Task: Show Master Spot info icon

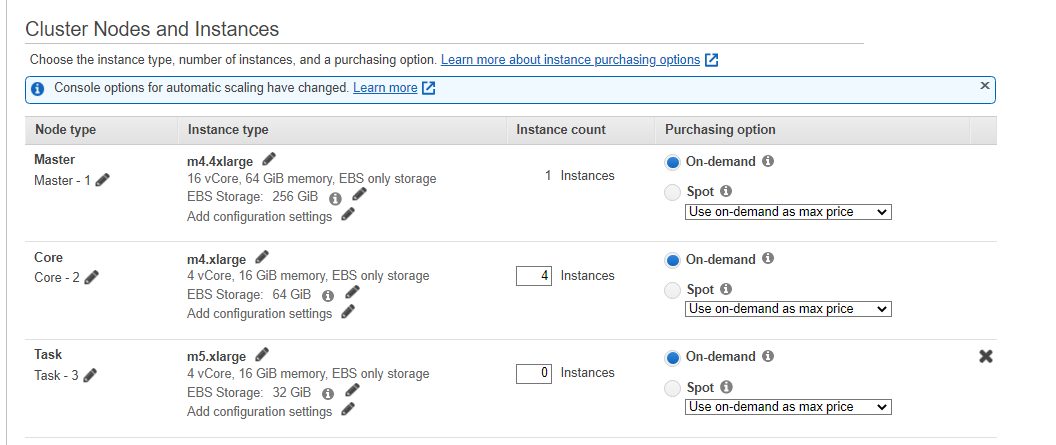Action: pos(726,191)
